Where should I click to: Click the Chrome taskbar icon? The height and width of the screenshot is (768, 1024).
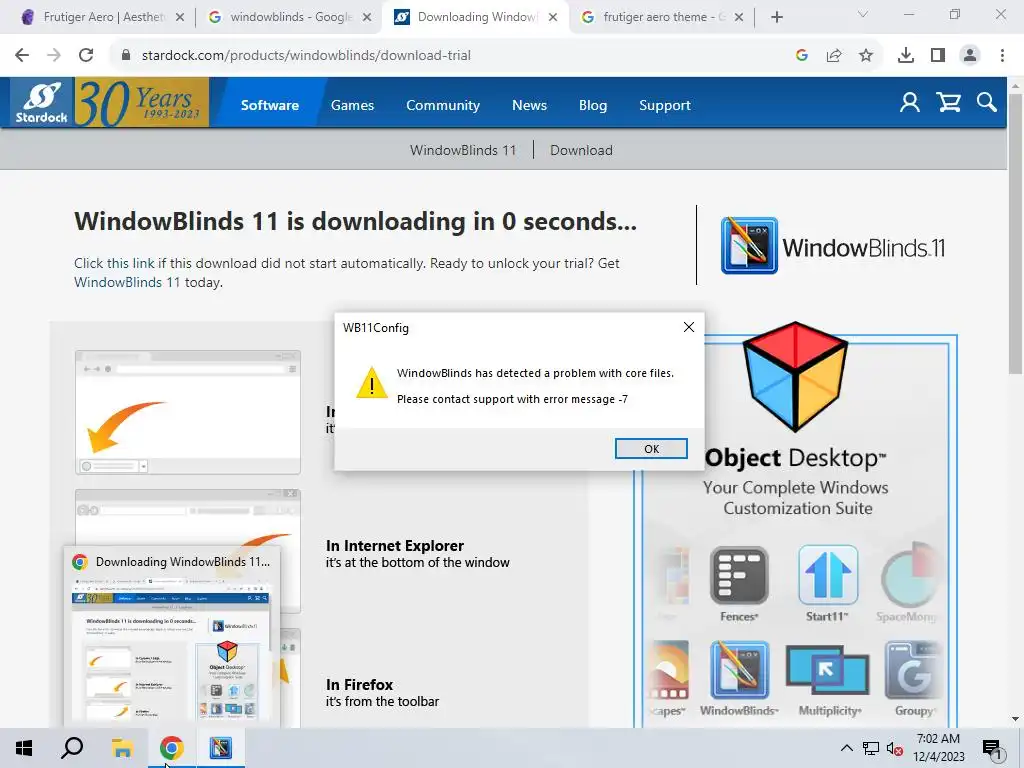(171, 748)
